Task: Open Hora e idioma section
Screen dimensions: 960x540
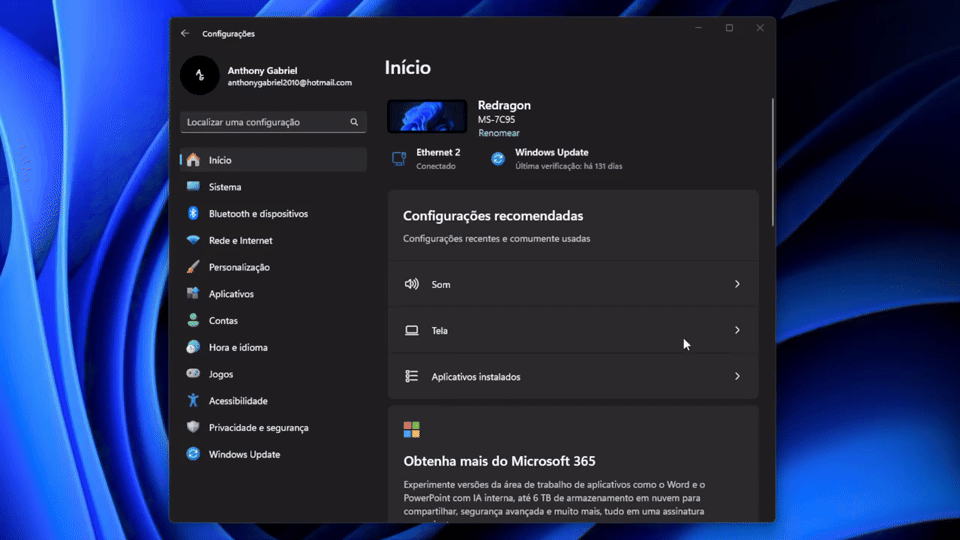Action: (x=274, y=347)
